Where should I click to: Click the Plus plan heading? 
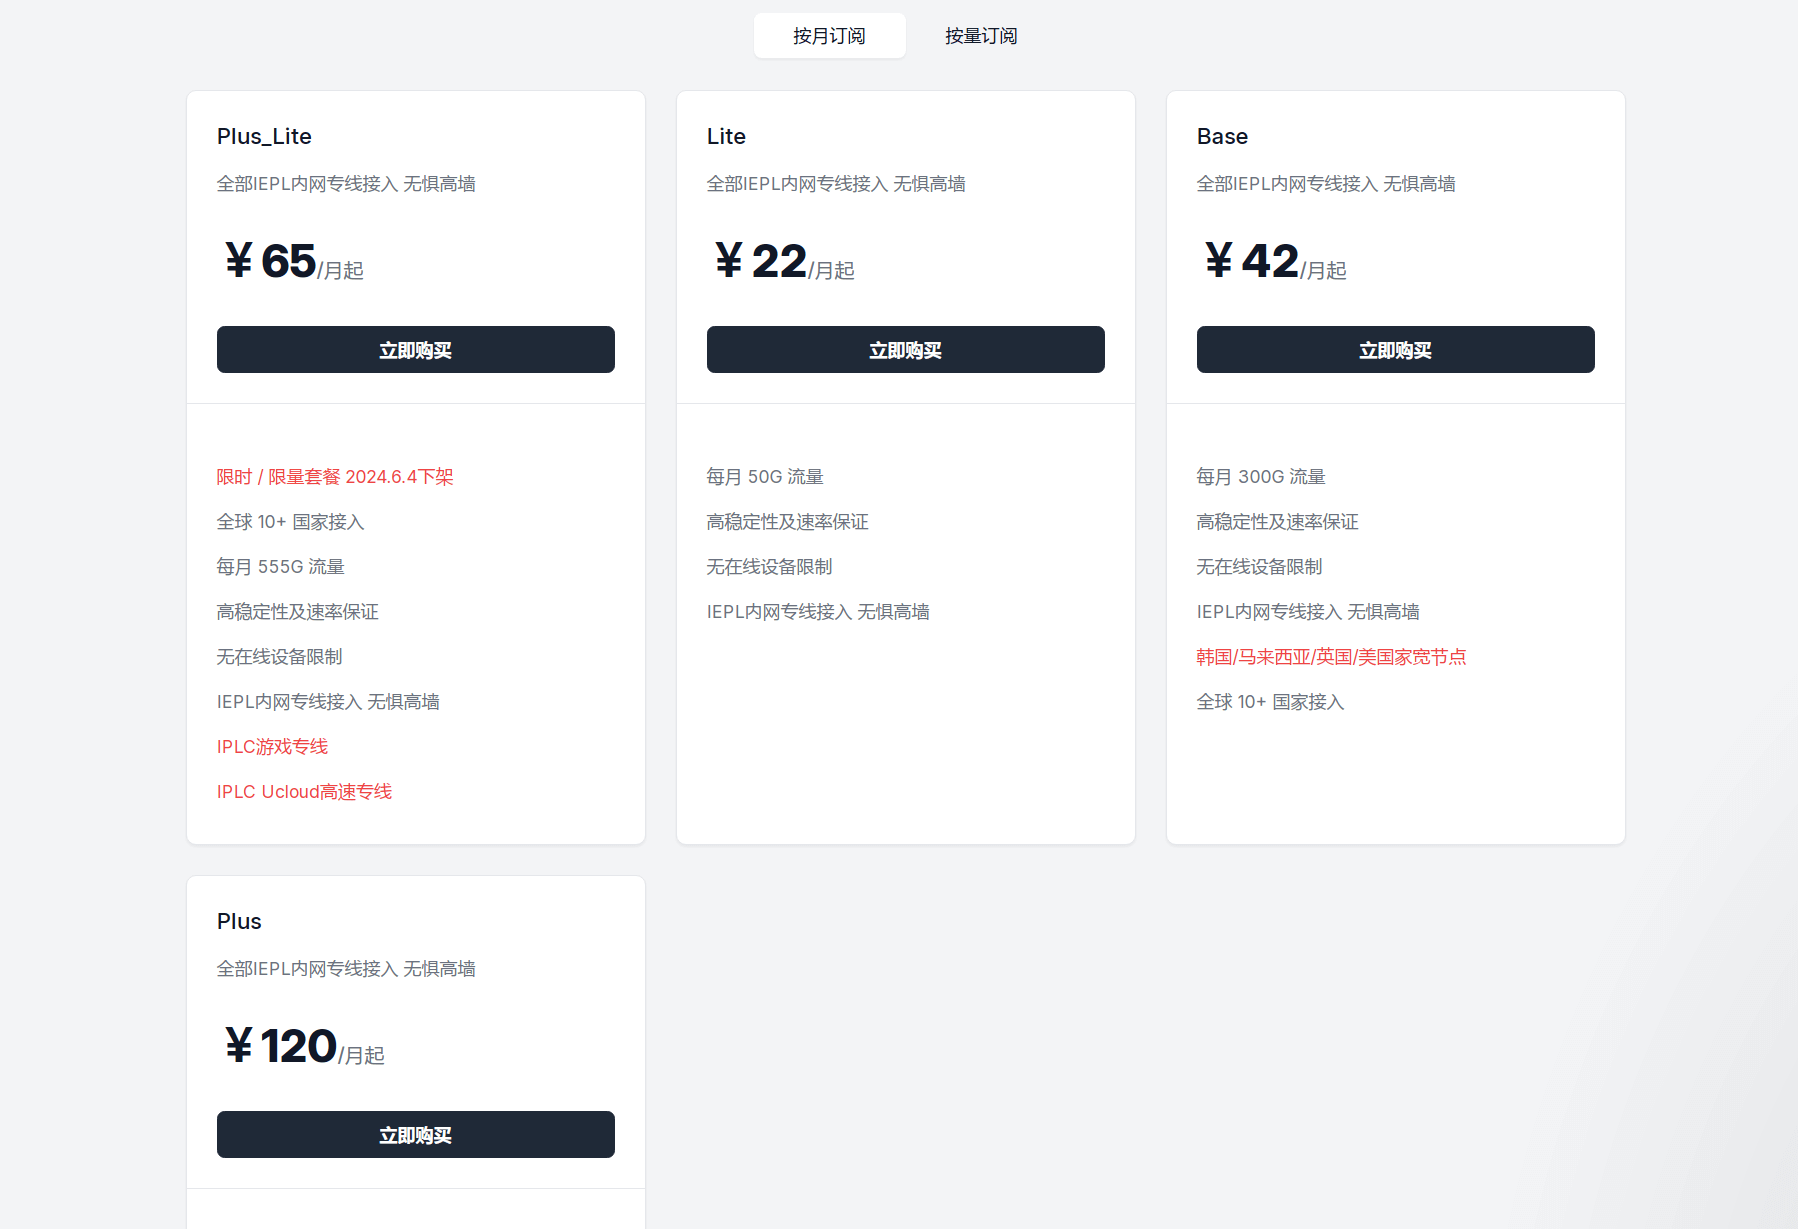239,921
